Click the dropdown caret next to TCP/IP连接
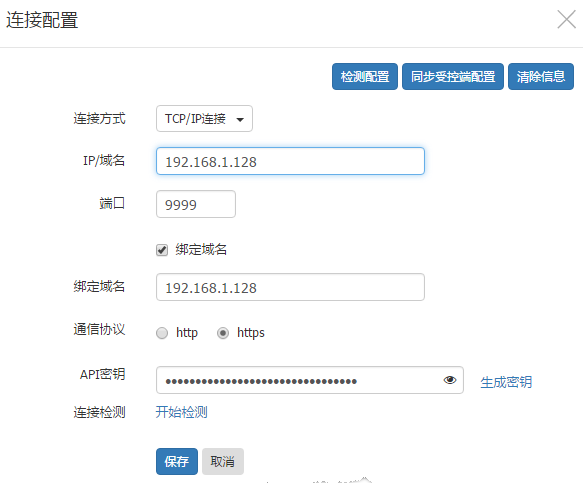 click(x=240, y=119)
